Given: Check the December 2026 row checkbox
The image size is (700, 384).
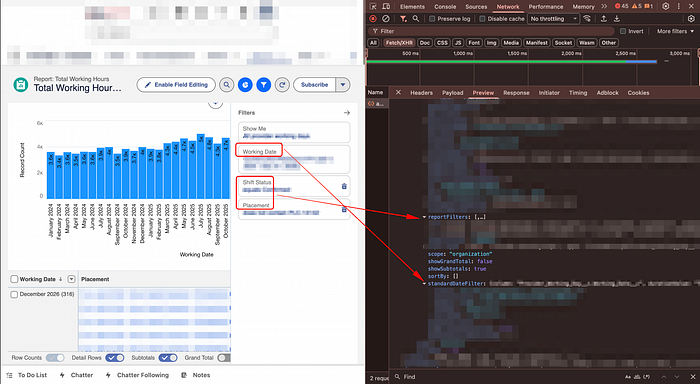Looking at the screenshot, I should (14, 294).
